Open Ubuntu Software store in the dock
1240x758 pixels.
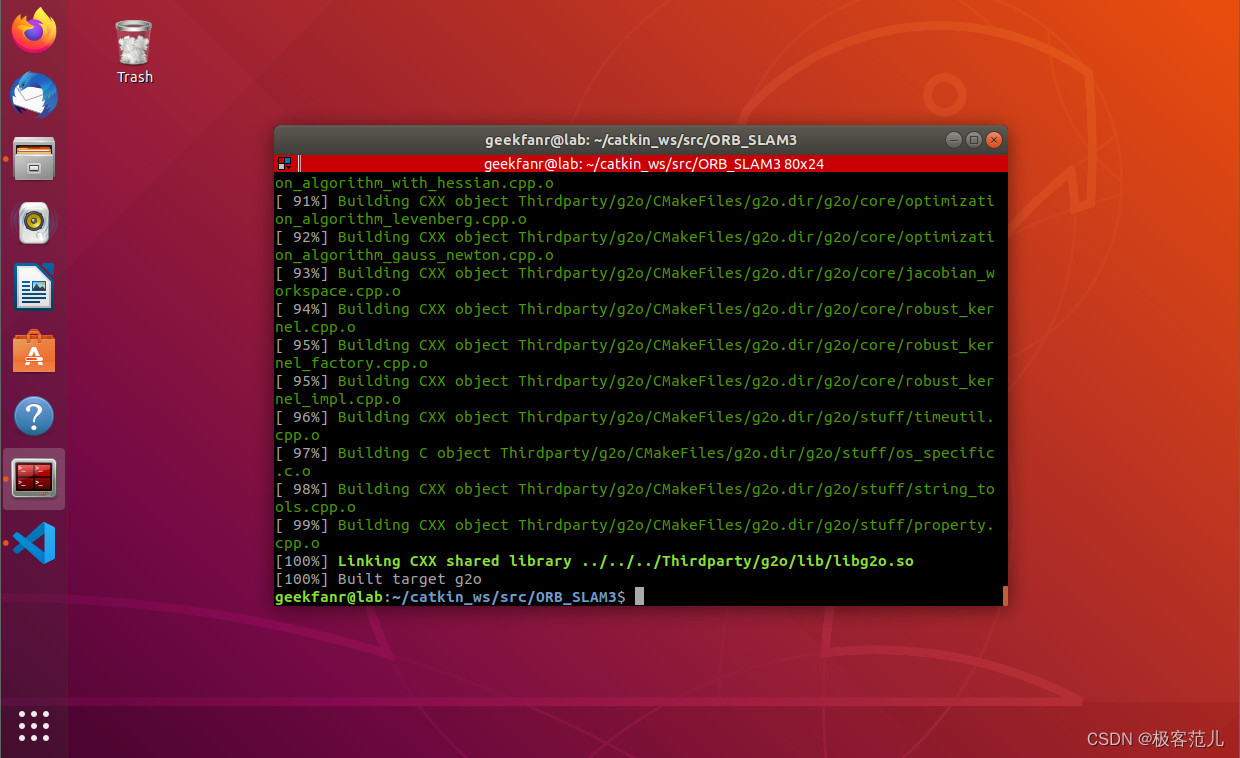(34, 351)
